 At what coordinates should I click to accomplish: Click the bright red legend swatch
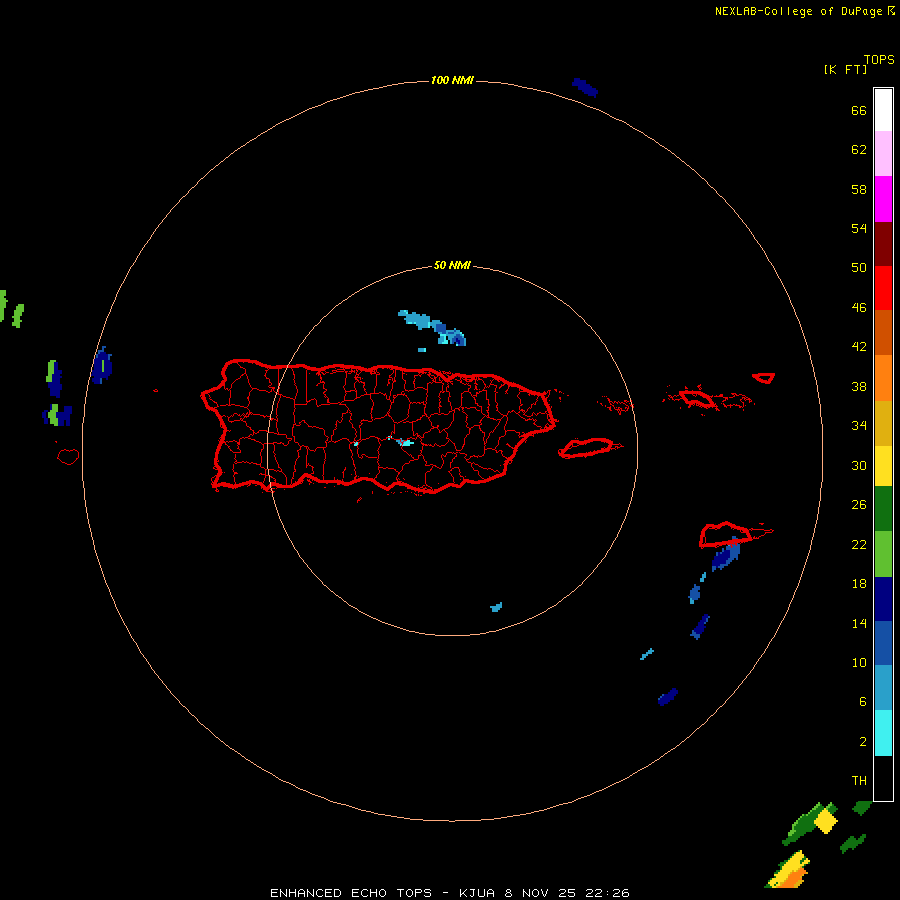883,288
